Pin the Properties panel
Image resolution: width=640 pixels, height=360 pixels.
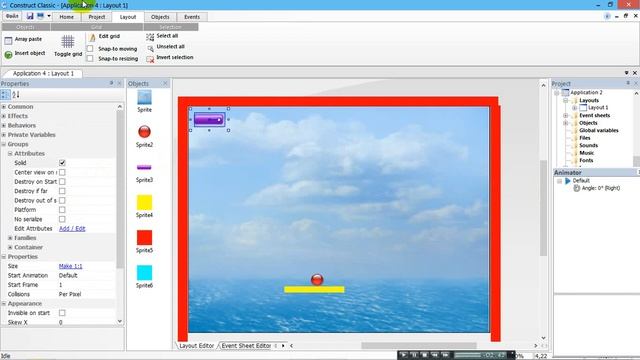click(x=111, y=83)
